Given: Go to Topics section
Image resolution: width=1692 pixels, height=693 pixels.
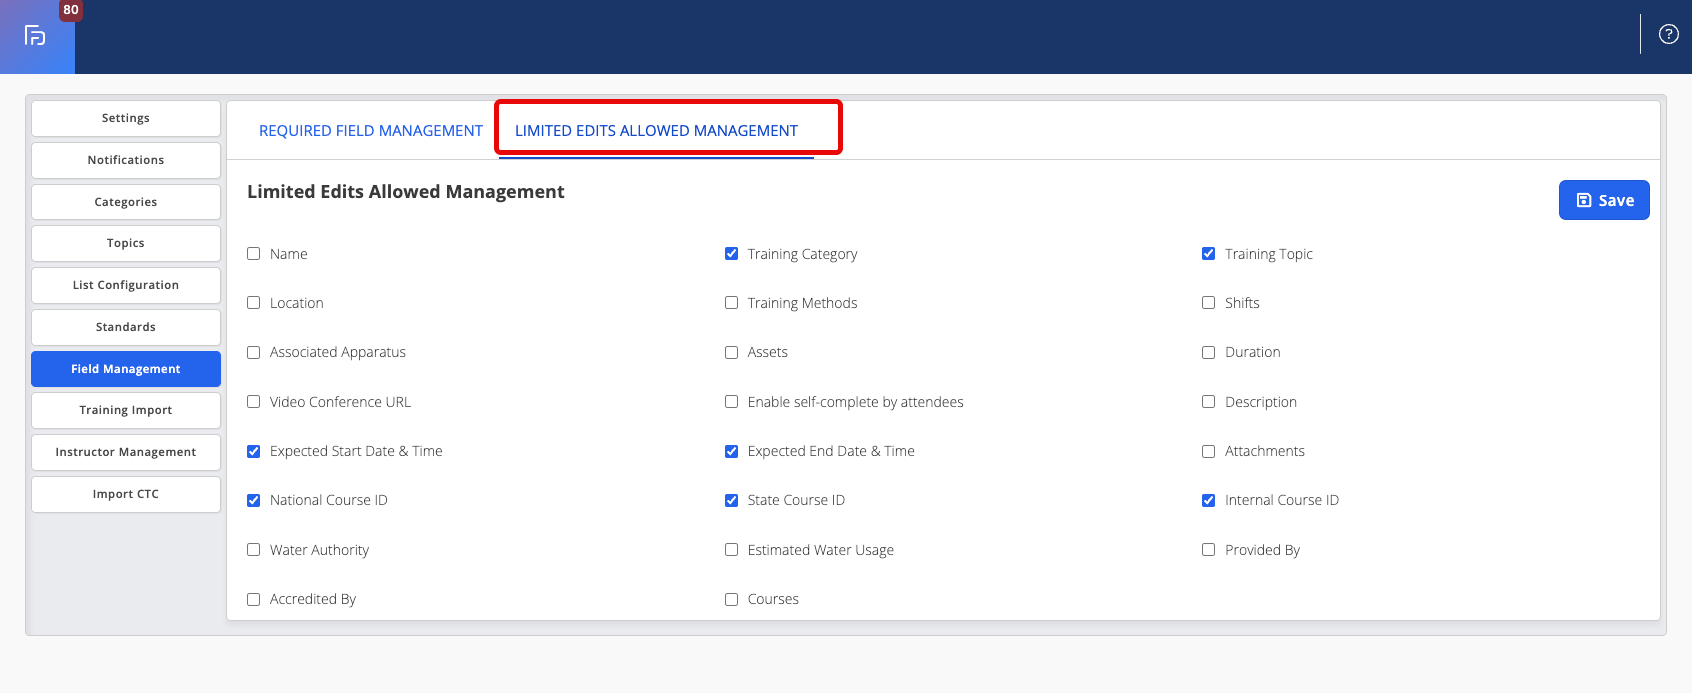Looking at the screenshot, I should 126,243.
